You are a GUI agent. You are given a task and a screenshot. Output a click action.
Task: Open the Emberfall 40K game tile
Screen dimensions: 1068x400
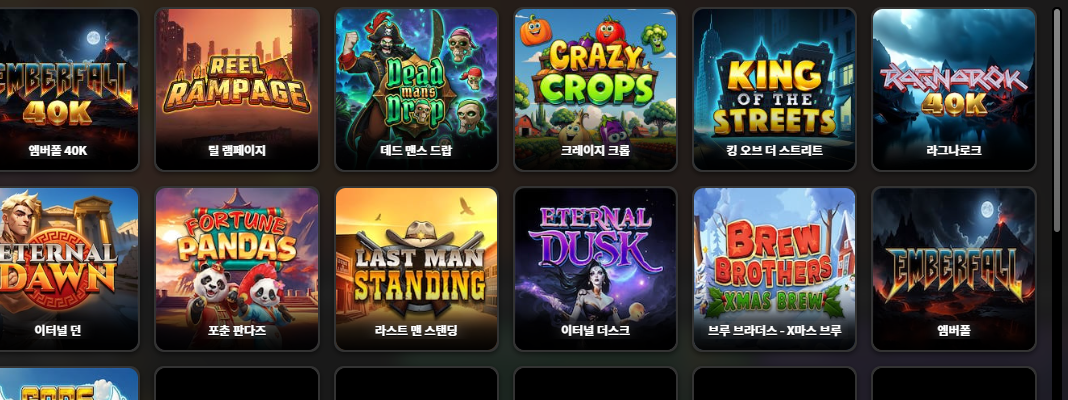coord(69,89)
